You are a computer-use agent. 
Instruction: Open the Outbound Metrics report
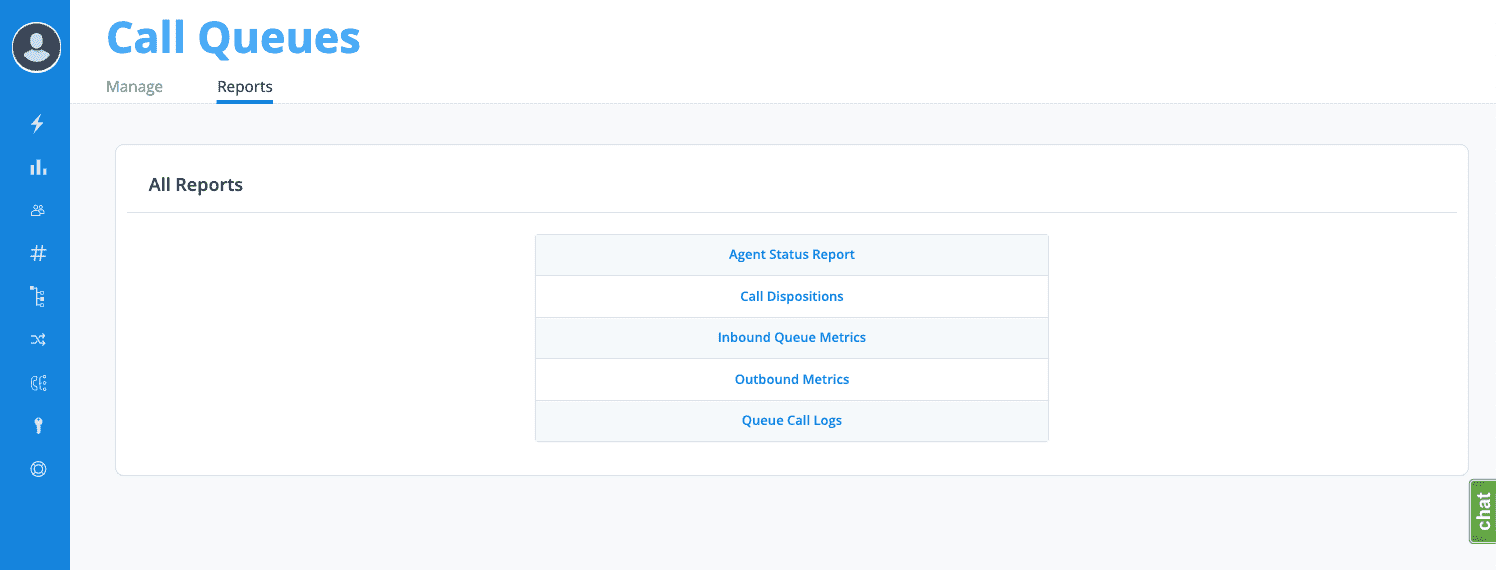(x=791, y=380)
